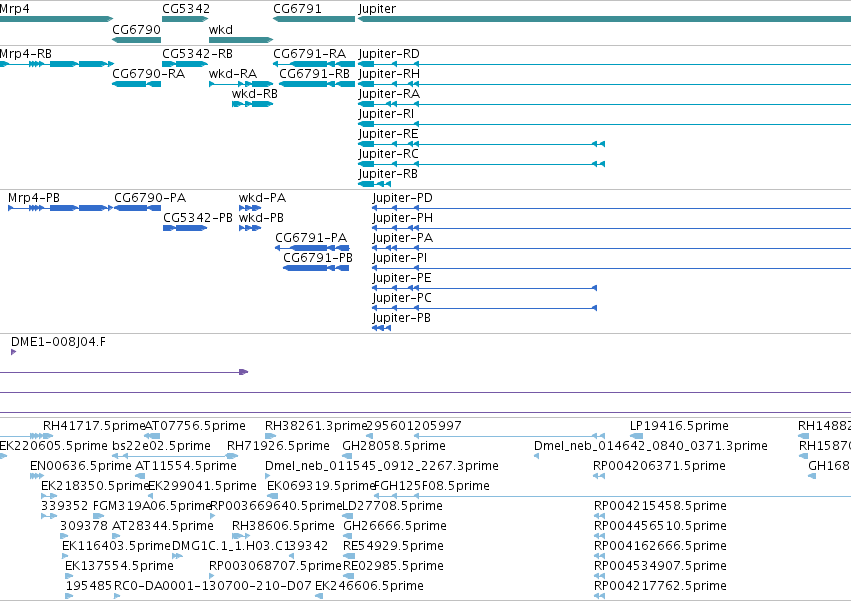Click the Jupiter-PB protein label

coord(402,318)
